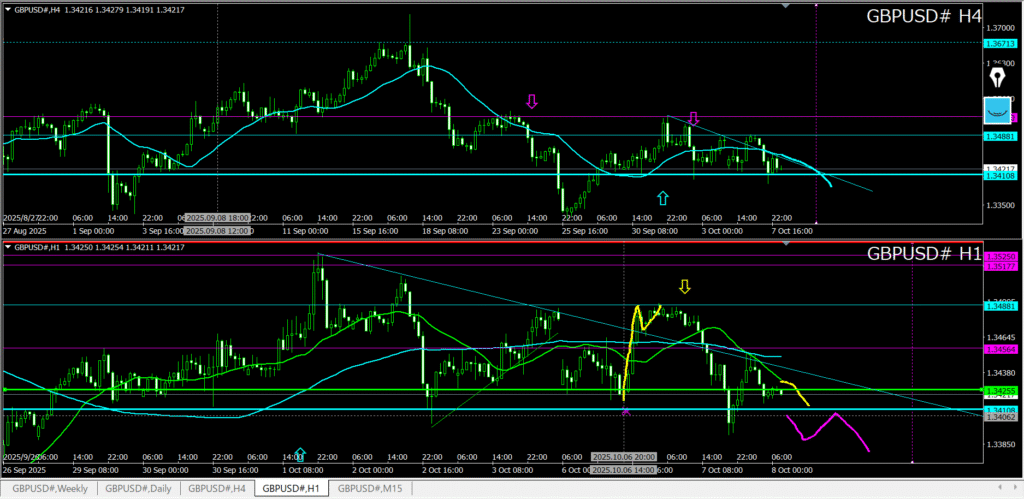Click the green 1.34255 price label on H1
1024x499 pixels.
[1000, 390]
